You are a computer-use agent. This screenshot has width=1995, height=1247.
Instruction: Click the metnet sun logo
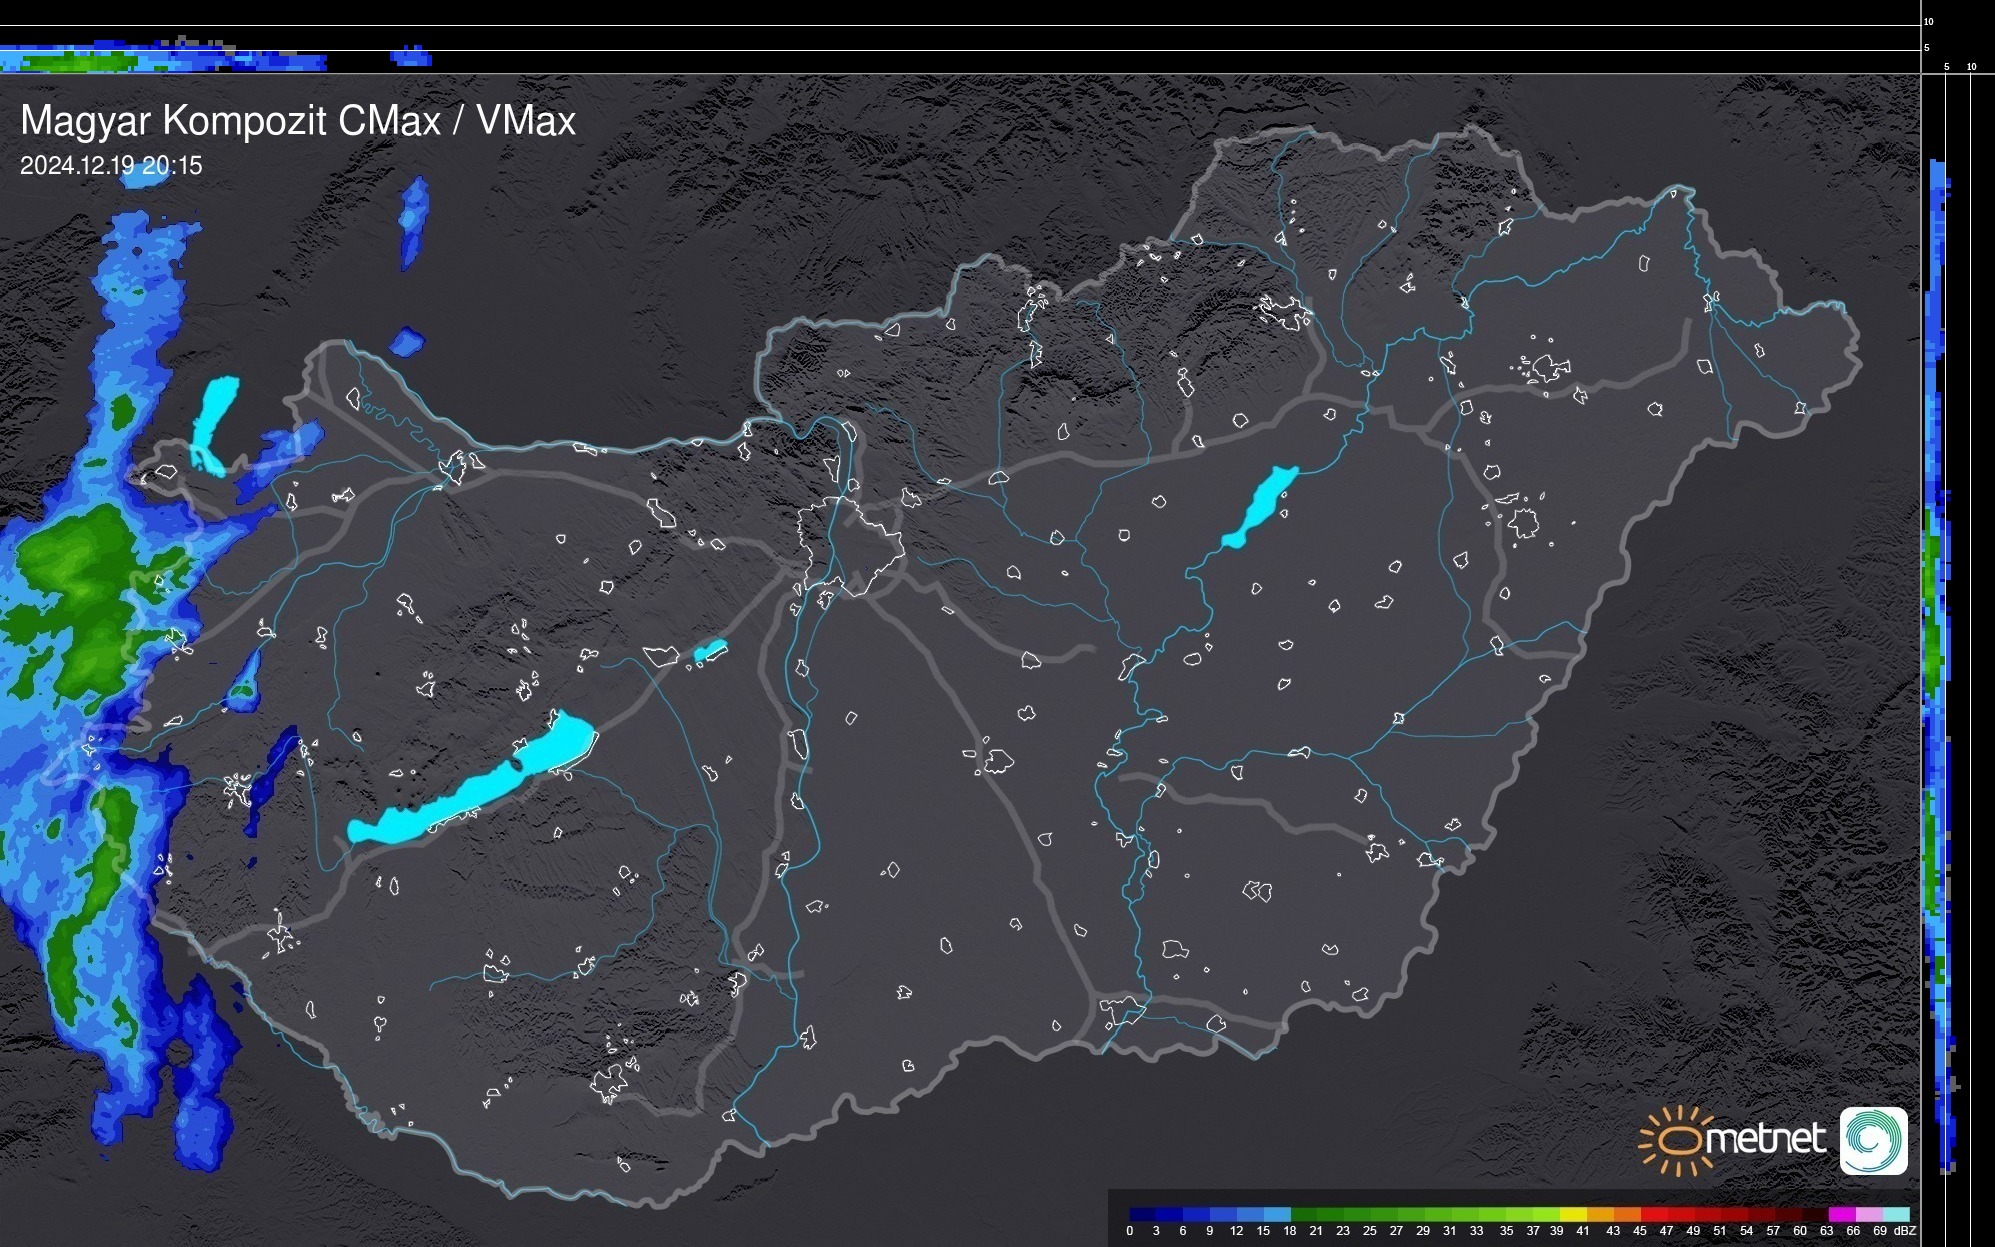[x=1680, y=1140]
